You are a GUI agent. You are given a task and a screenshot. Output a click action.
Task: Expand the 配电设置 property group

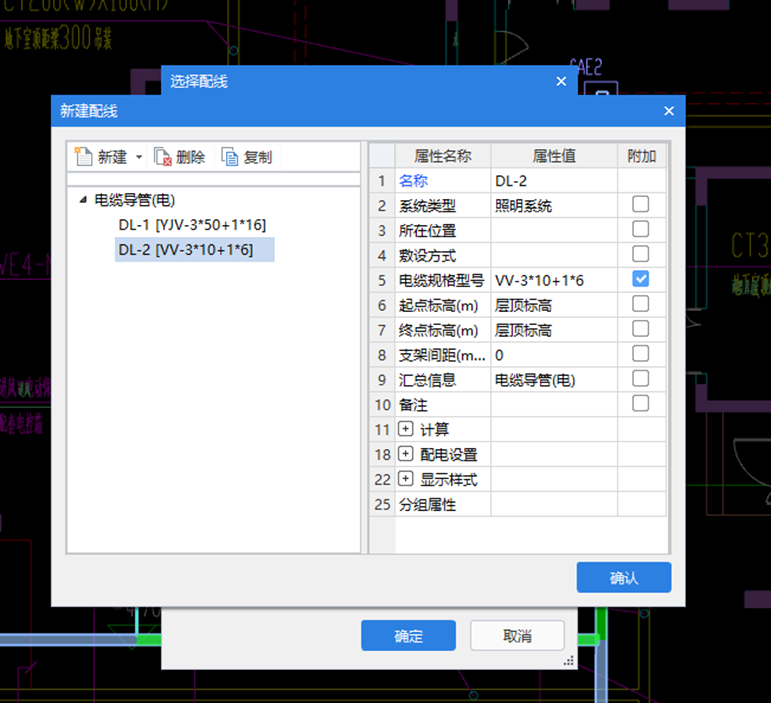pos(406,454)
